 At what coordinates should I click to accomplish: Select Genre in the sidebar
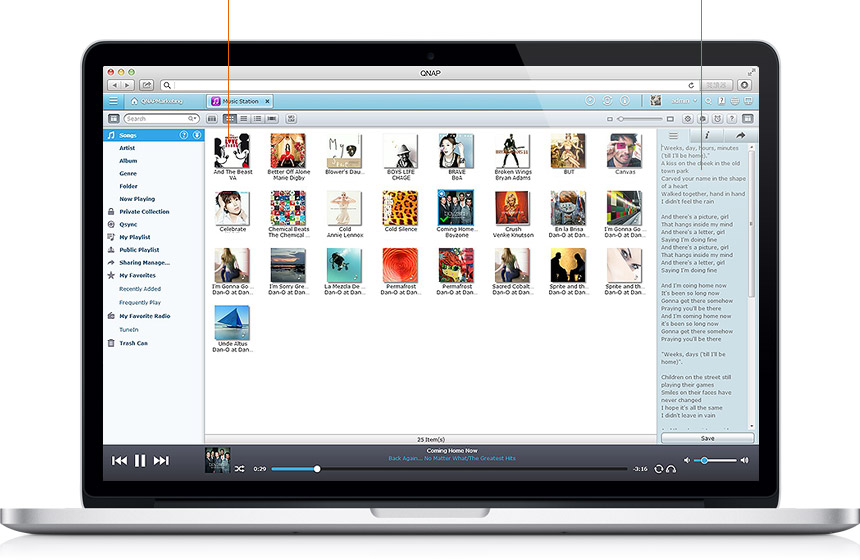[x=129, y=173]
